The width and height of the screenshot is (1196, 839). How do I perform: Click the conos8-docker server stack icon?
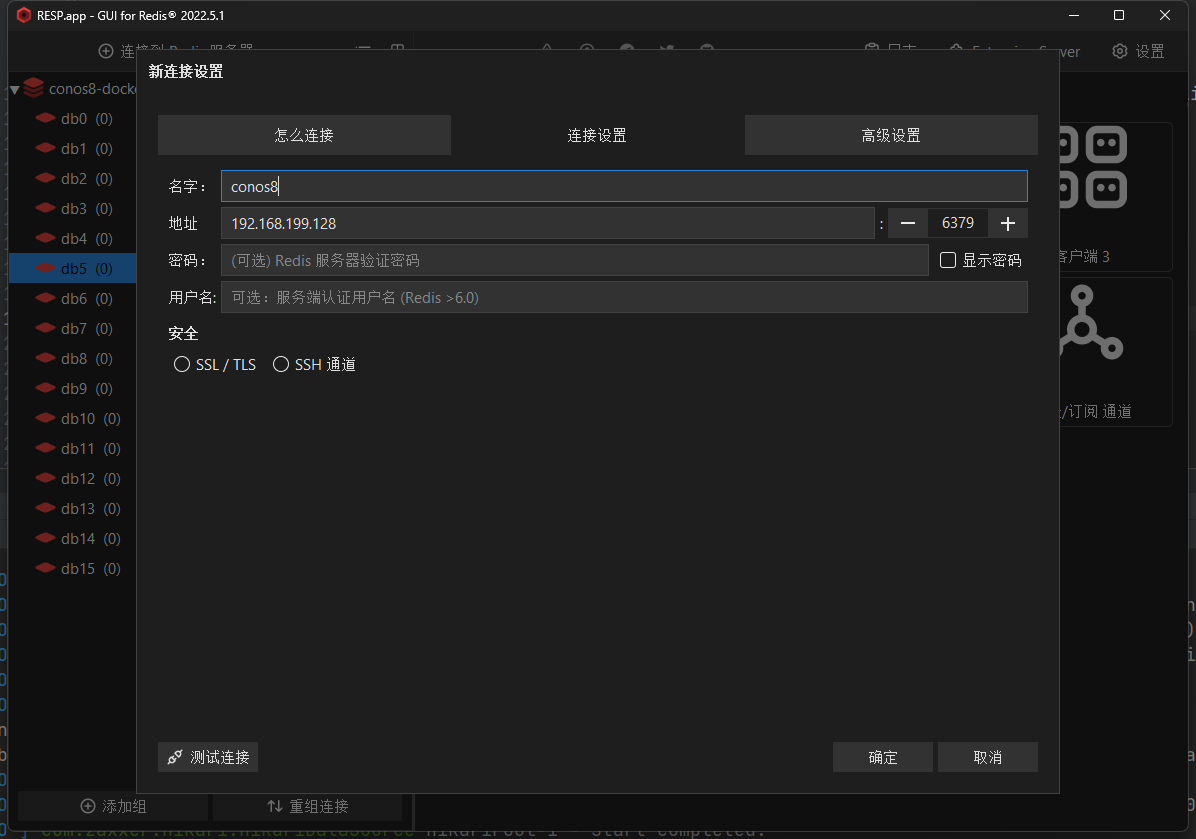34,88
